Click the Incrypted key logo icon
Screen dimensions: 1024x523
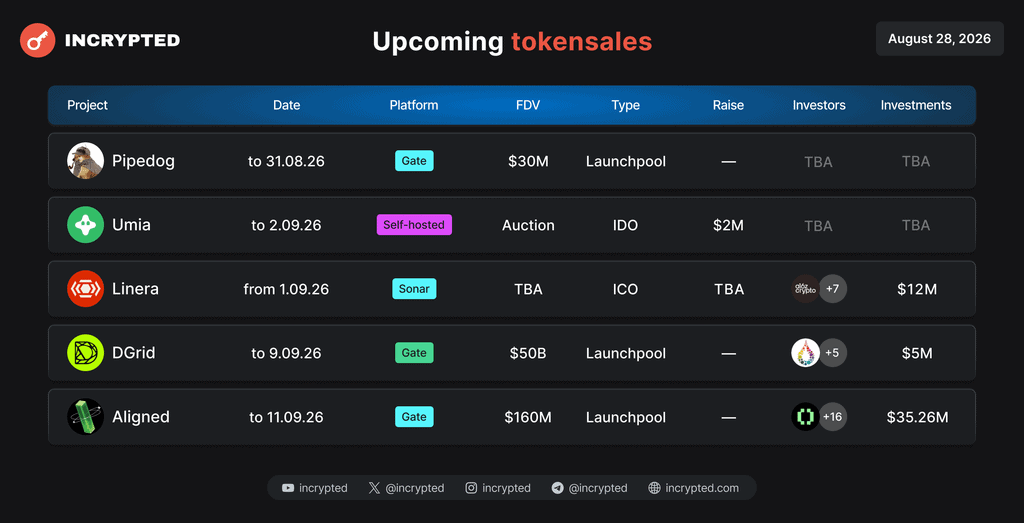pyautogui.click(x=37, y=40)
